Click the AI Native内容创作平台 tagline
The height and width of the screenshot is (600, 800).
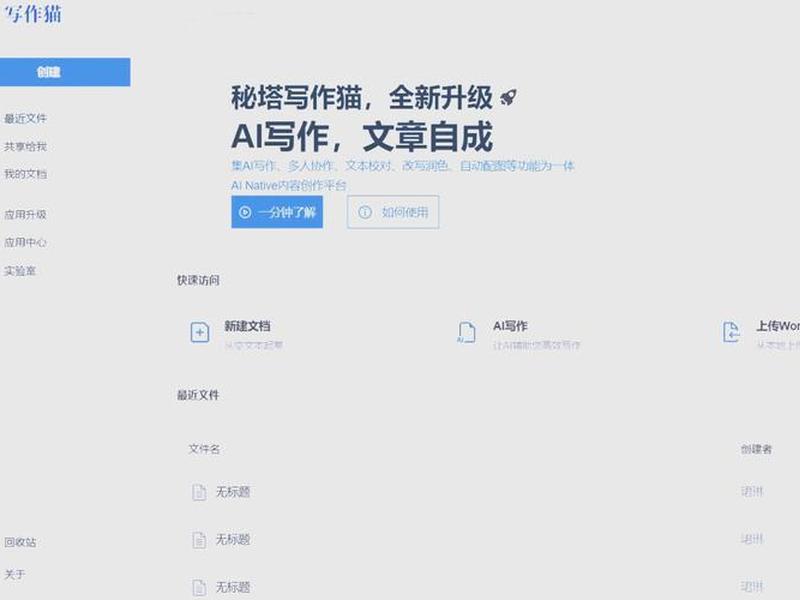click(289, 185)
